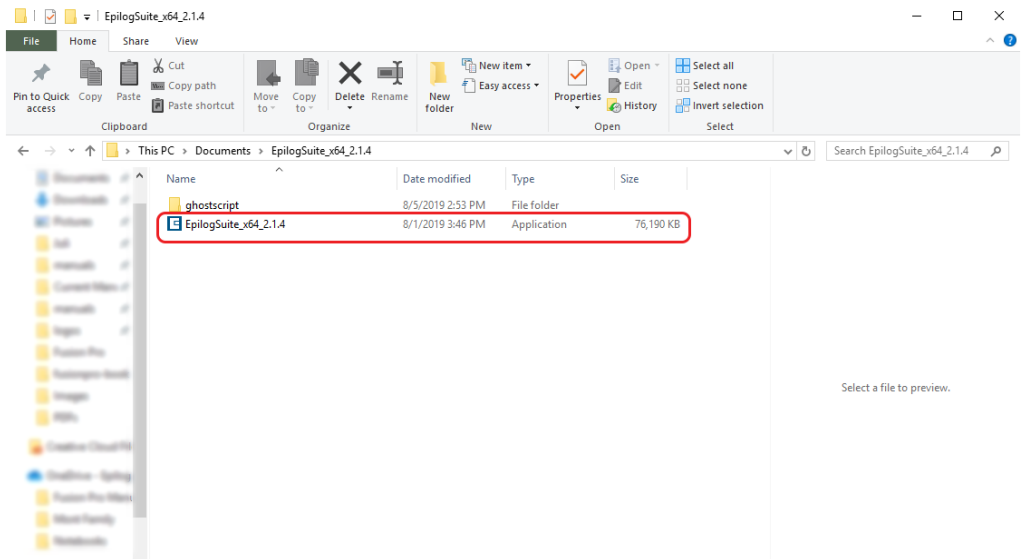Open the Move to dropdown
Image resolution: width=1025 pixels, height=559 pixels.
coord(266,86)
